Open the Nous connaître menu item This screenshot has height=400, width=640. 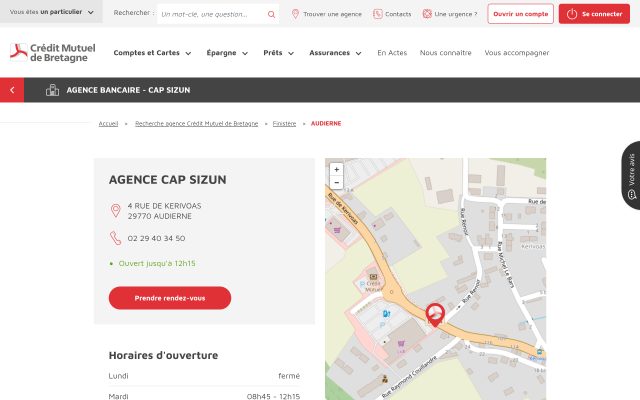(x=445, y=53)
